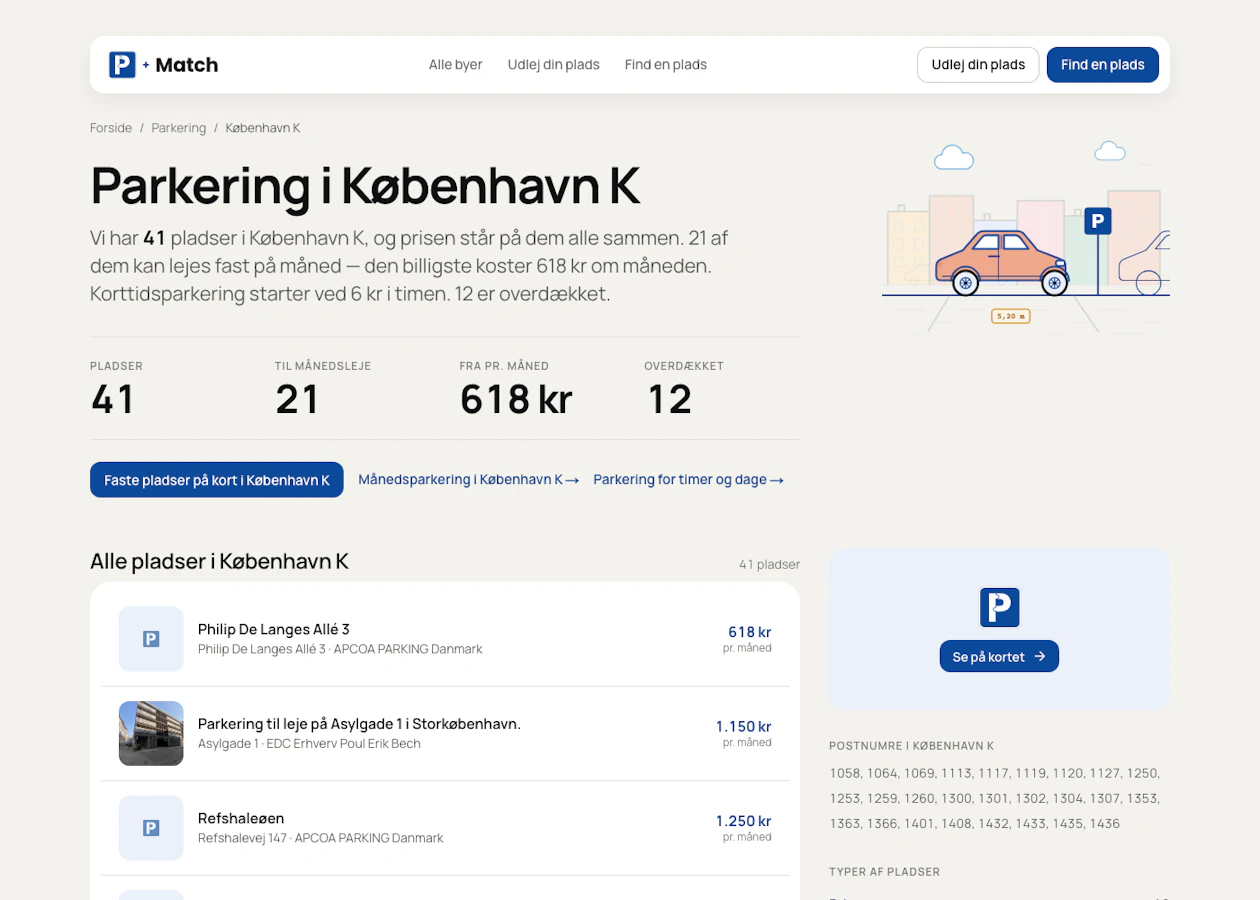
Task: Open Parkering for timer og dage link
Action: [688, 480]
